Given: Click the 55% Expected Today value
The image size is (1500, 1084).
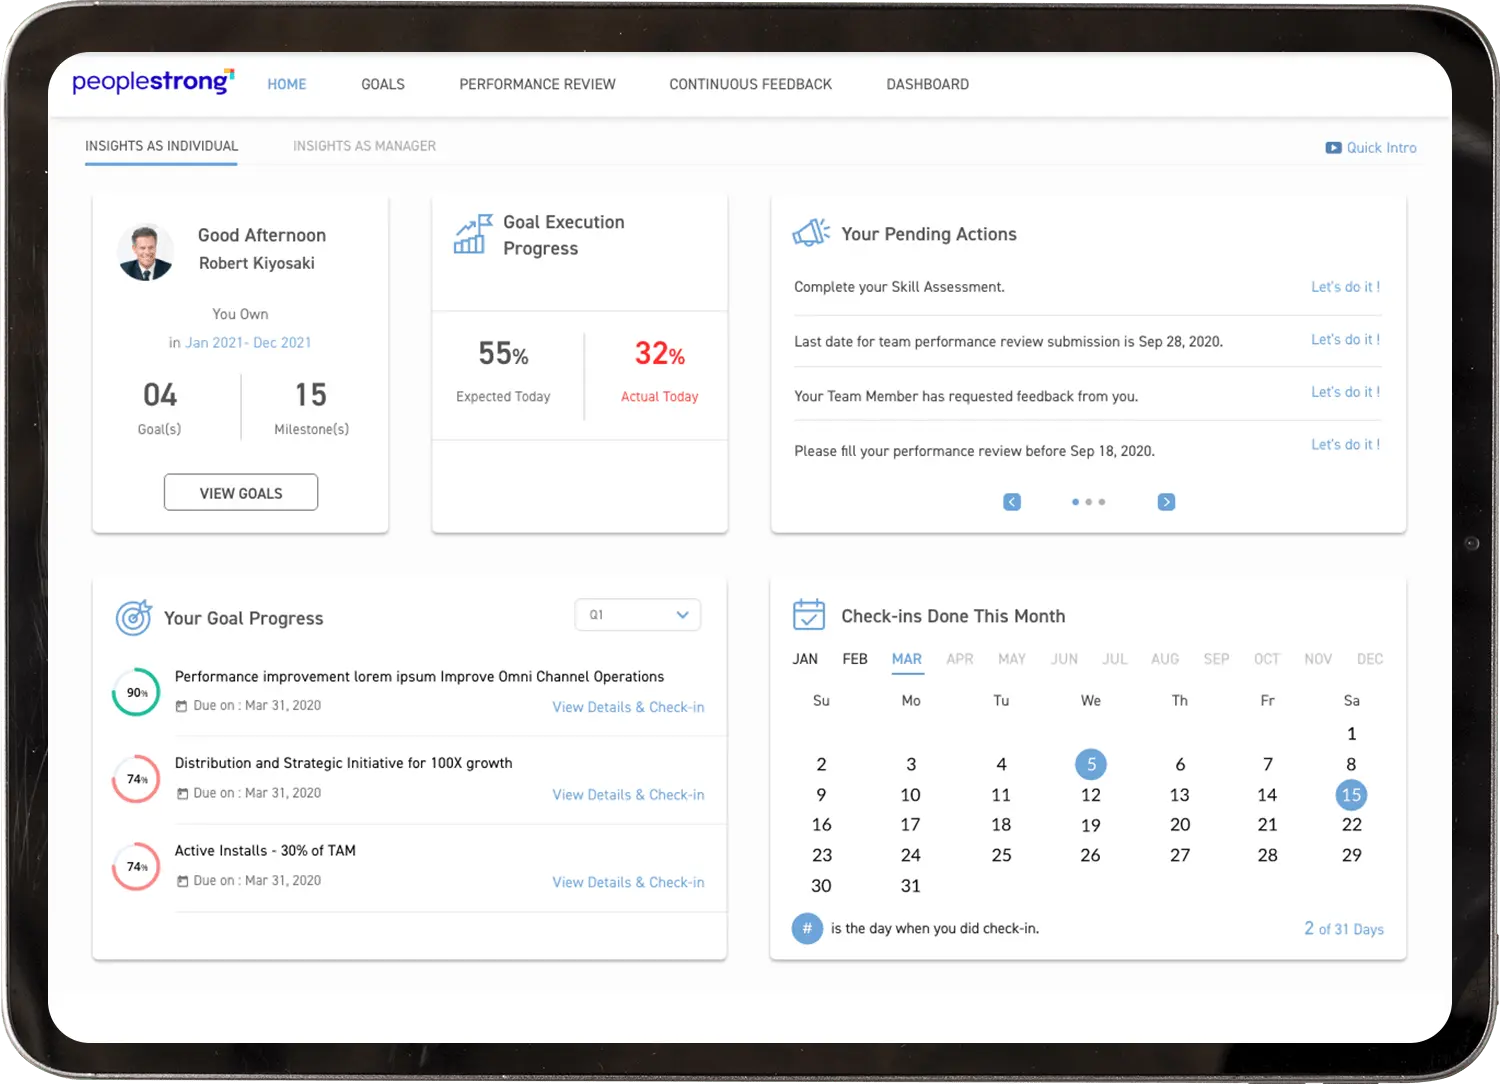Looking at the screenshot, I should 503,354.
